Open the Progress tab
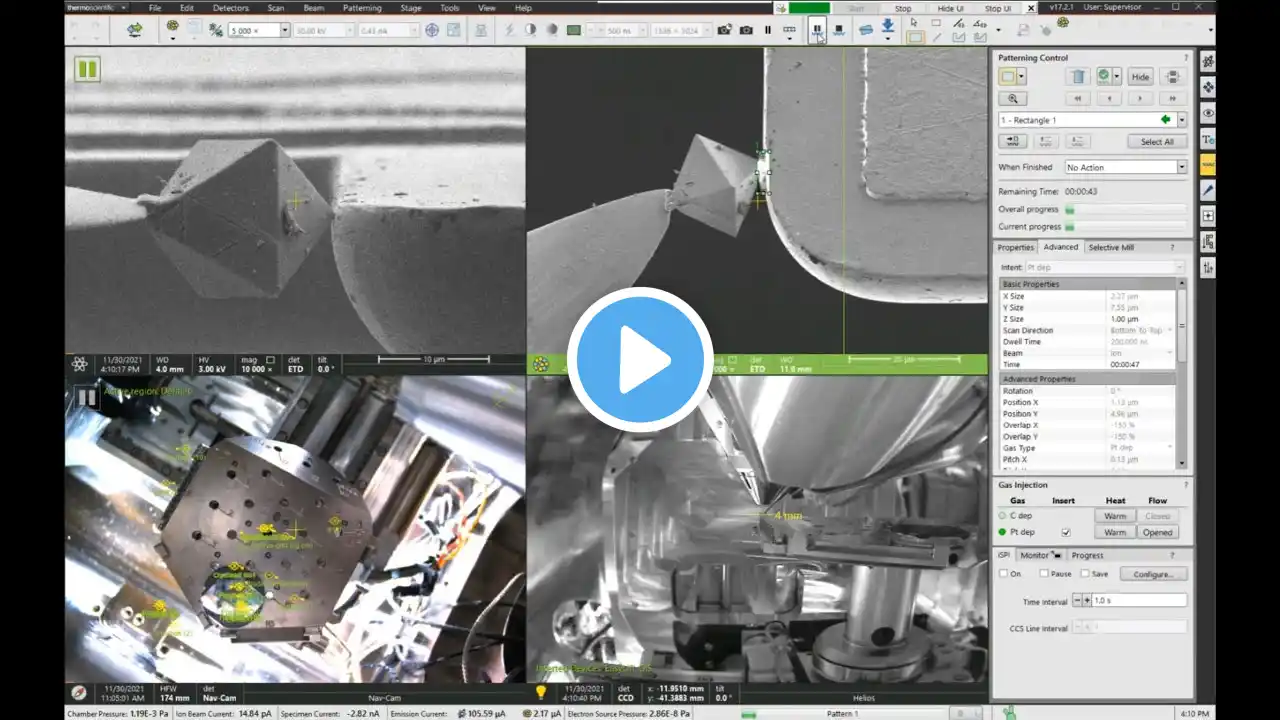Viewport: 1280px width, 720px height. [x=1087, y=555]
